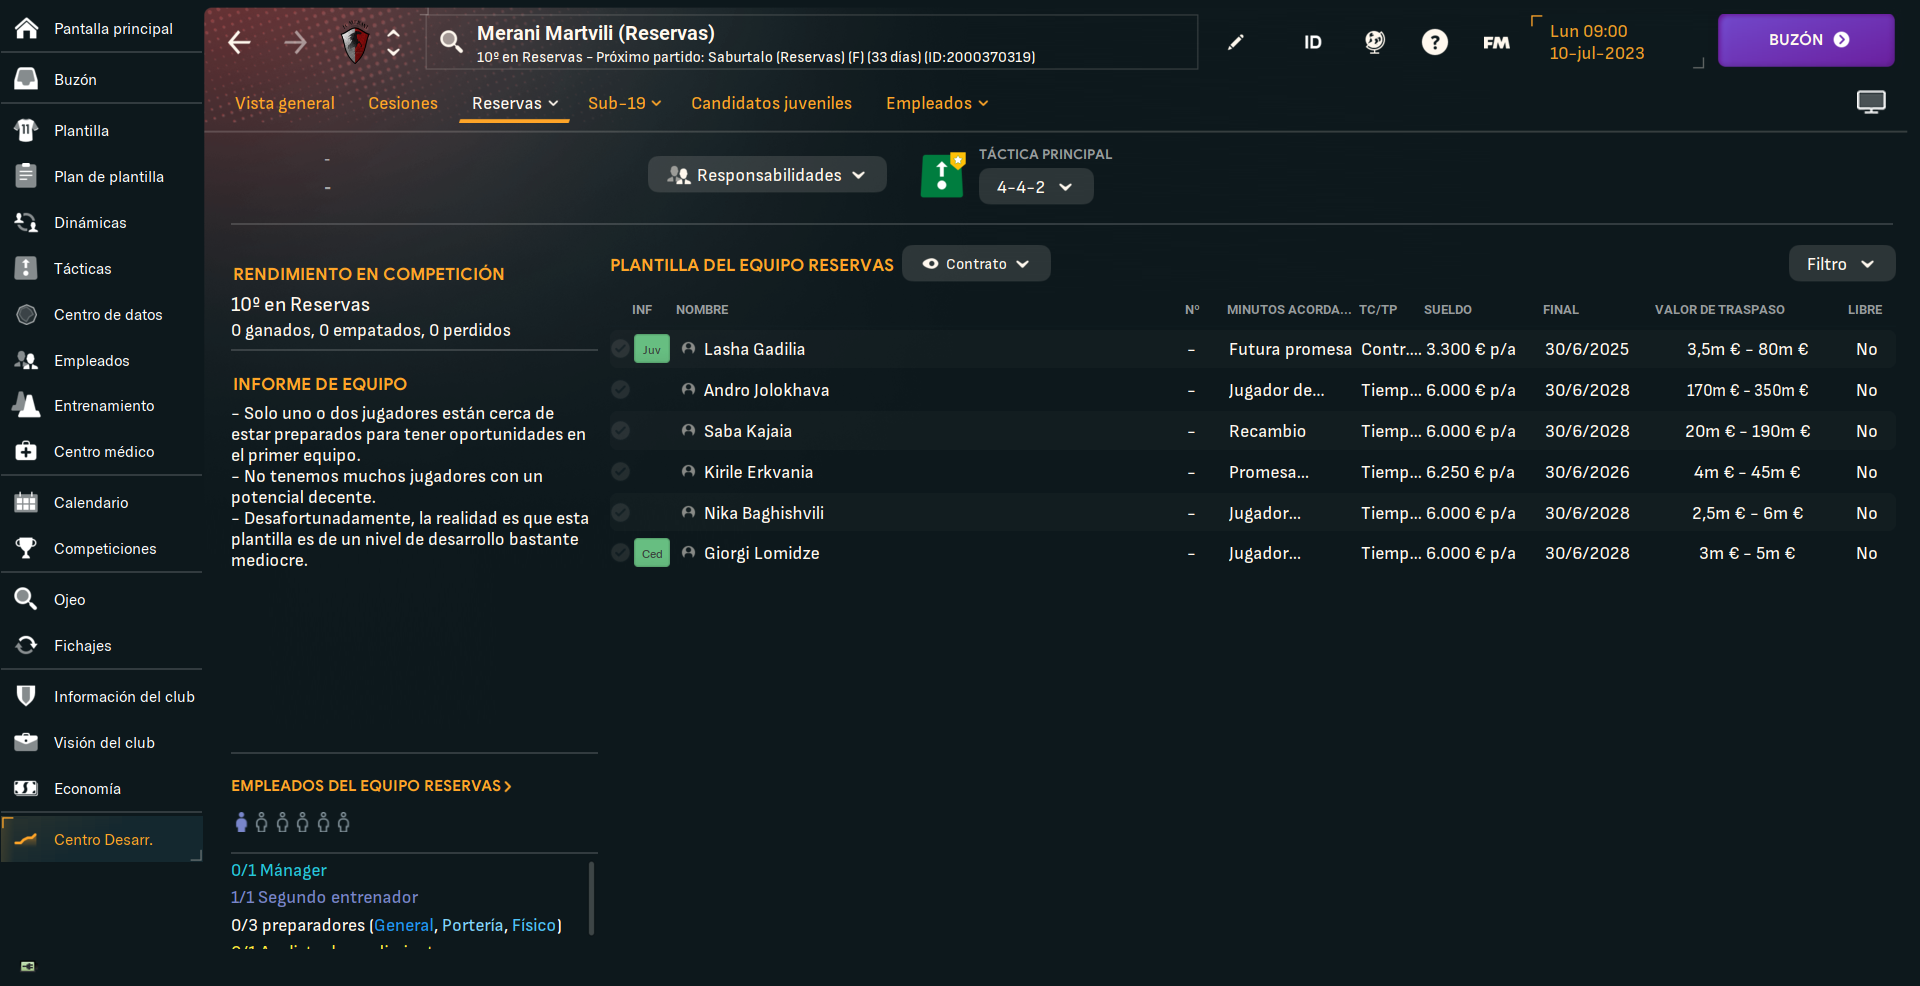
Task: Open Dinámicas from the sidebar
Action: (100, 222)
